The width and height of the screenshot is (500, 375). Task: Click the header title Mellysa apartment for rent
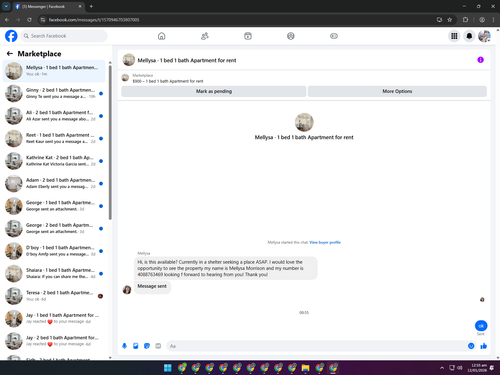[187, 60]
